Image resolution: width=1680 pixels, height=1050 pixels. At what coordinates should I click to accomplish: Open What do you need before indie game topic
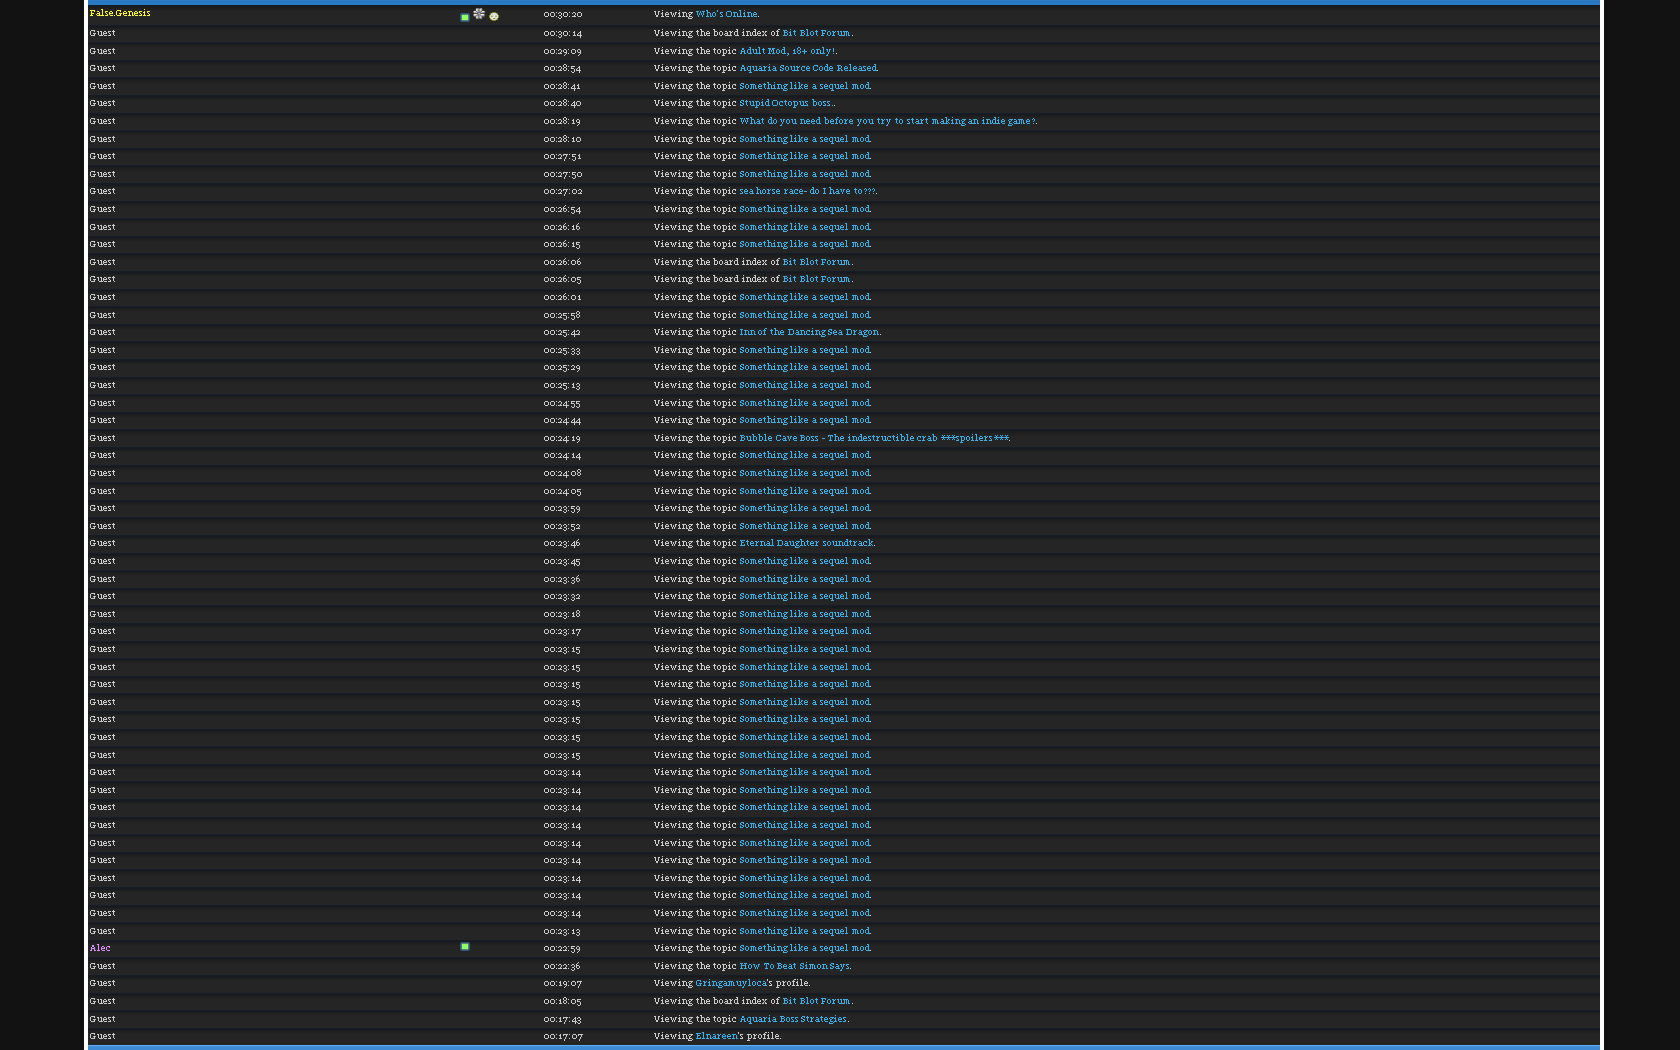[887, 121]
